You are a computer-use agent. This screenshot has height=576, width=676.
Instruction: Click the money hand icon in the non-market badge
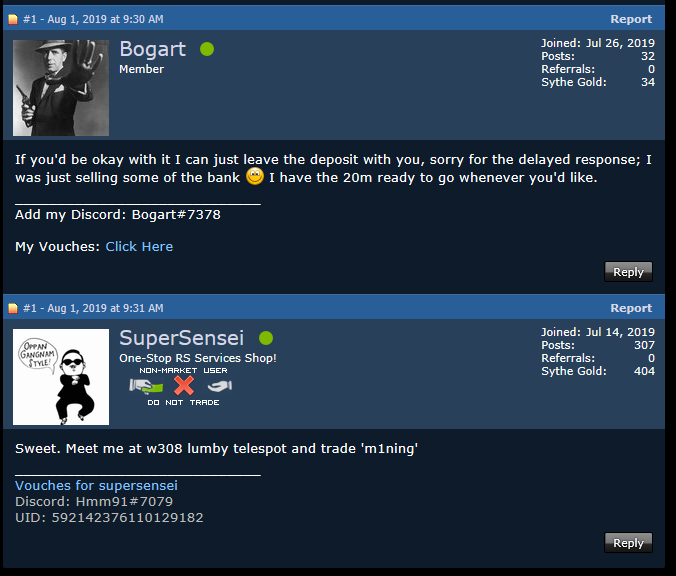(146, 386)
